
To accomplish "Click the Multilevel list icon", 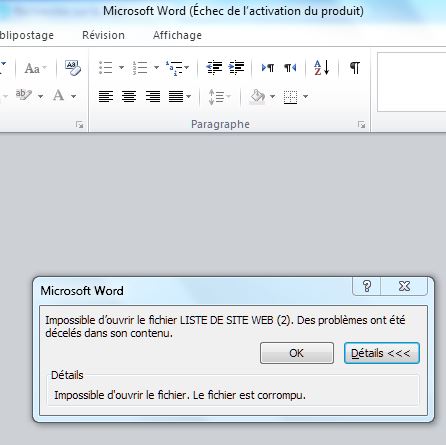I will coord(174,68).
